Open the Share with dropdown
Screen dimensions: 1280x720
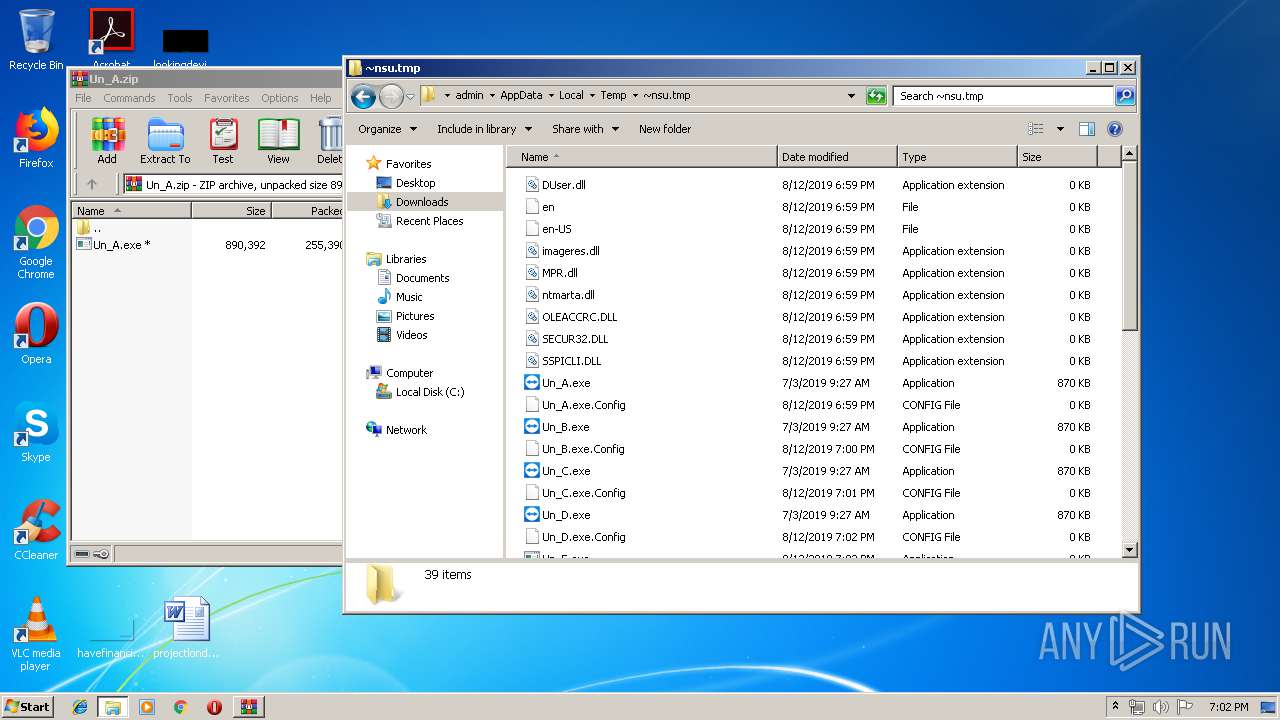click(x=586, y=129)
